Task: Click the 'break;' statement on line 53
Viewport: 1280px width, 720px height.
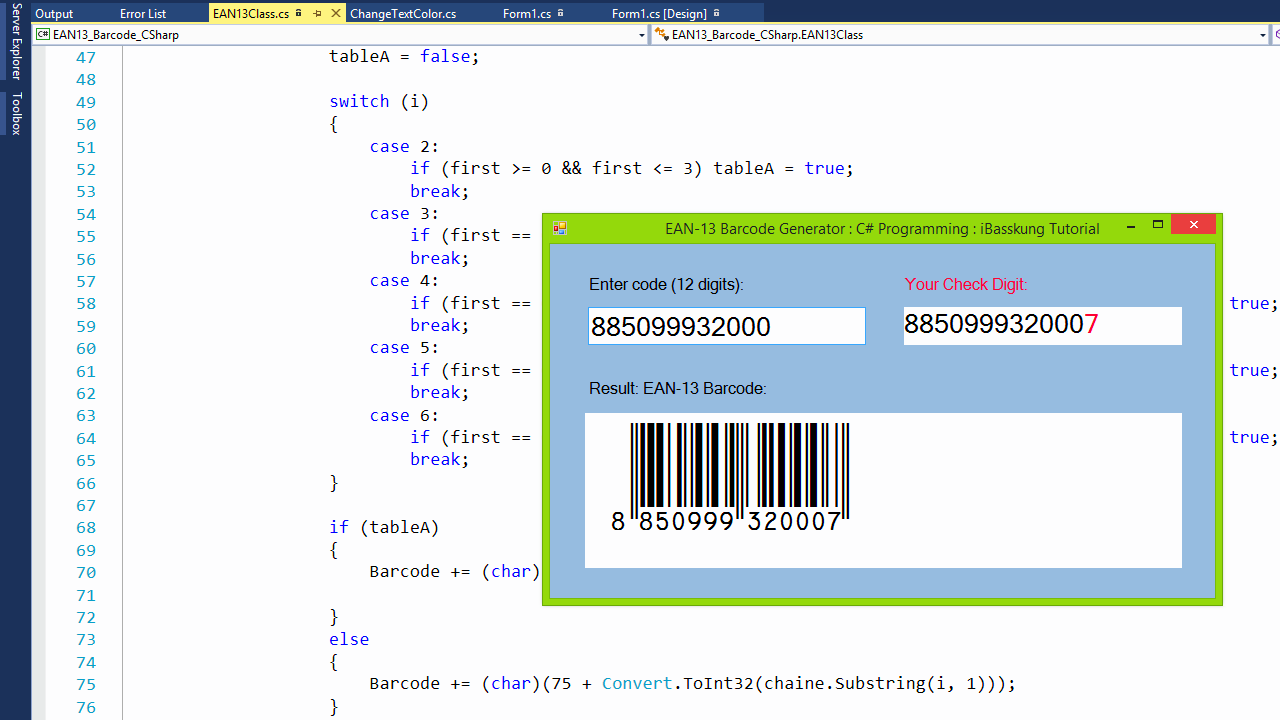Action: click(439, 191)
